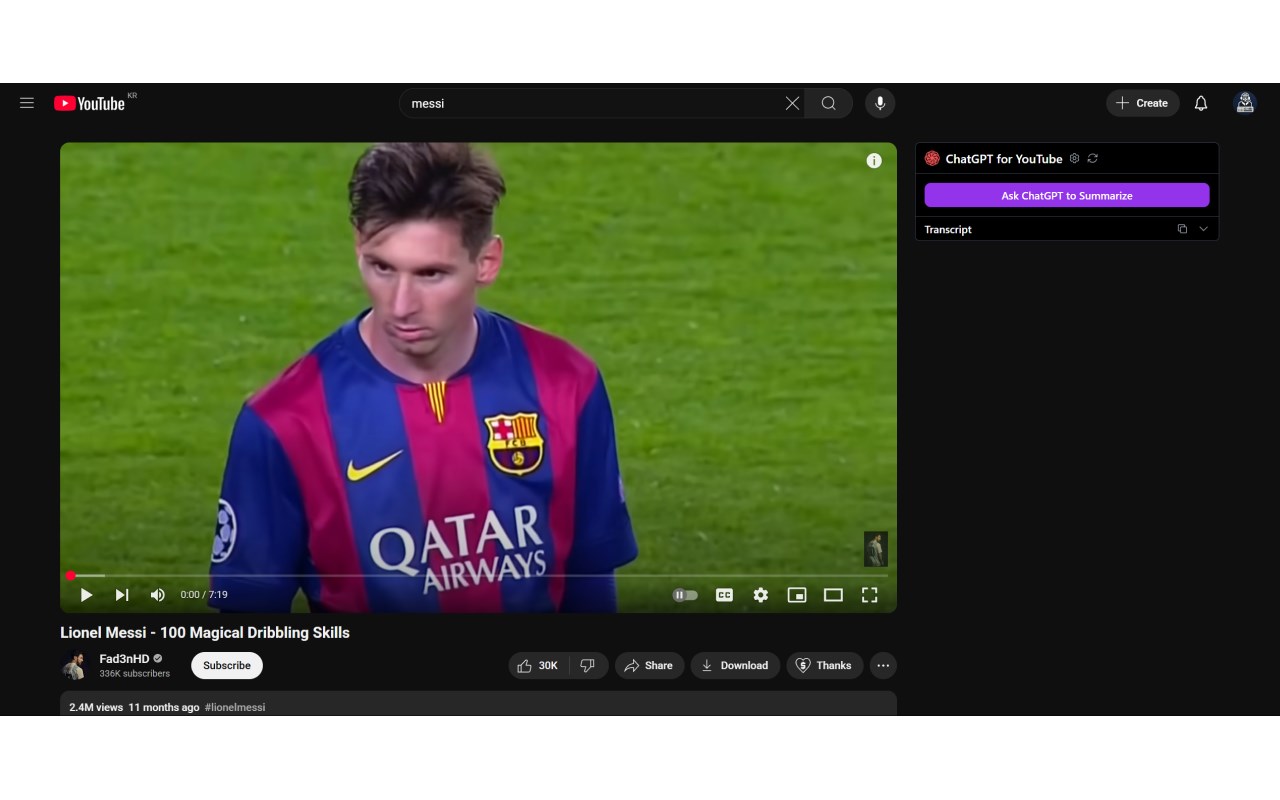Click the 336K subscribers text
The image size is (1280, 800).
135,674
